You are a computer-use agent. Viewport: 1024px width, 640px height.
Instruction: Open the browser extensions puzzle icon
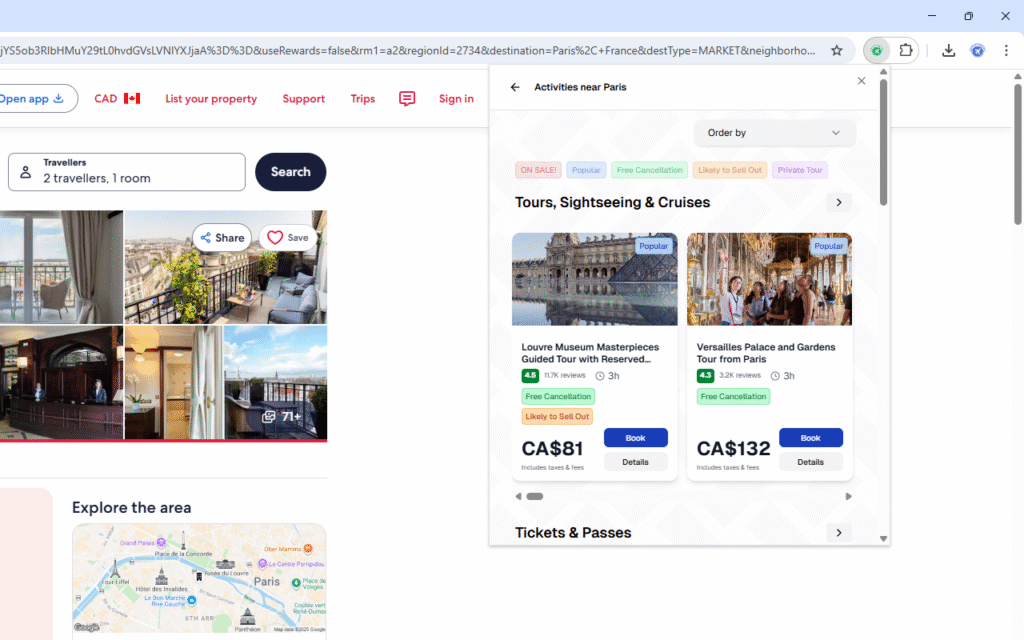click(x=906, y=50)
